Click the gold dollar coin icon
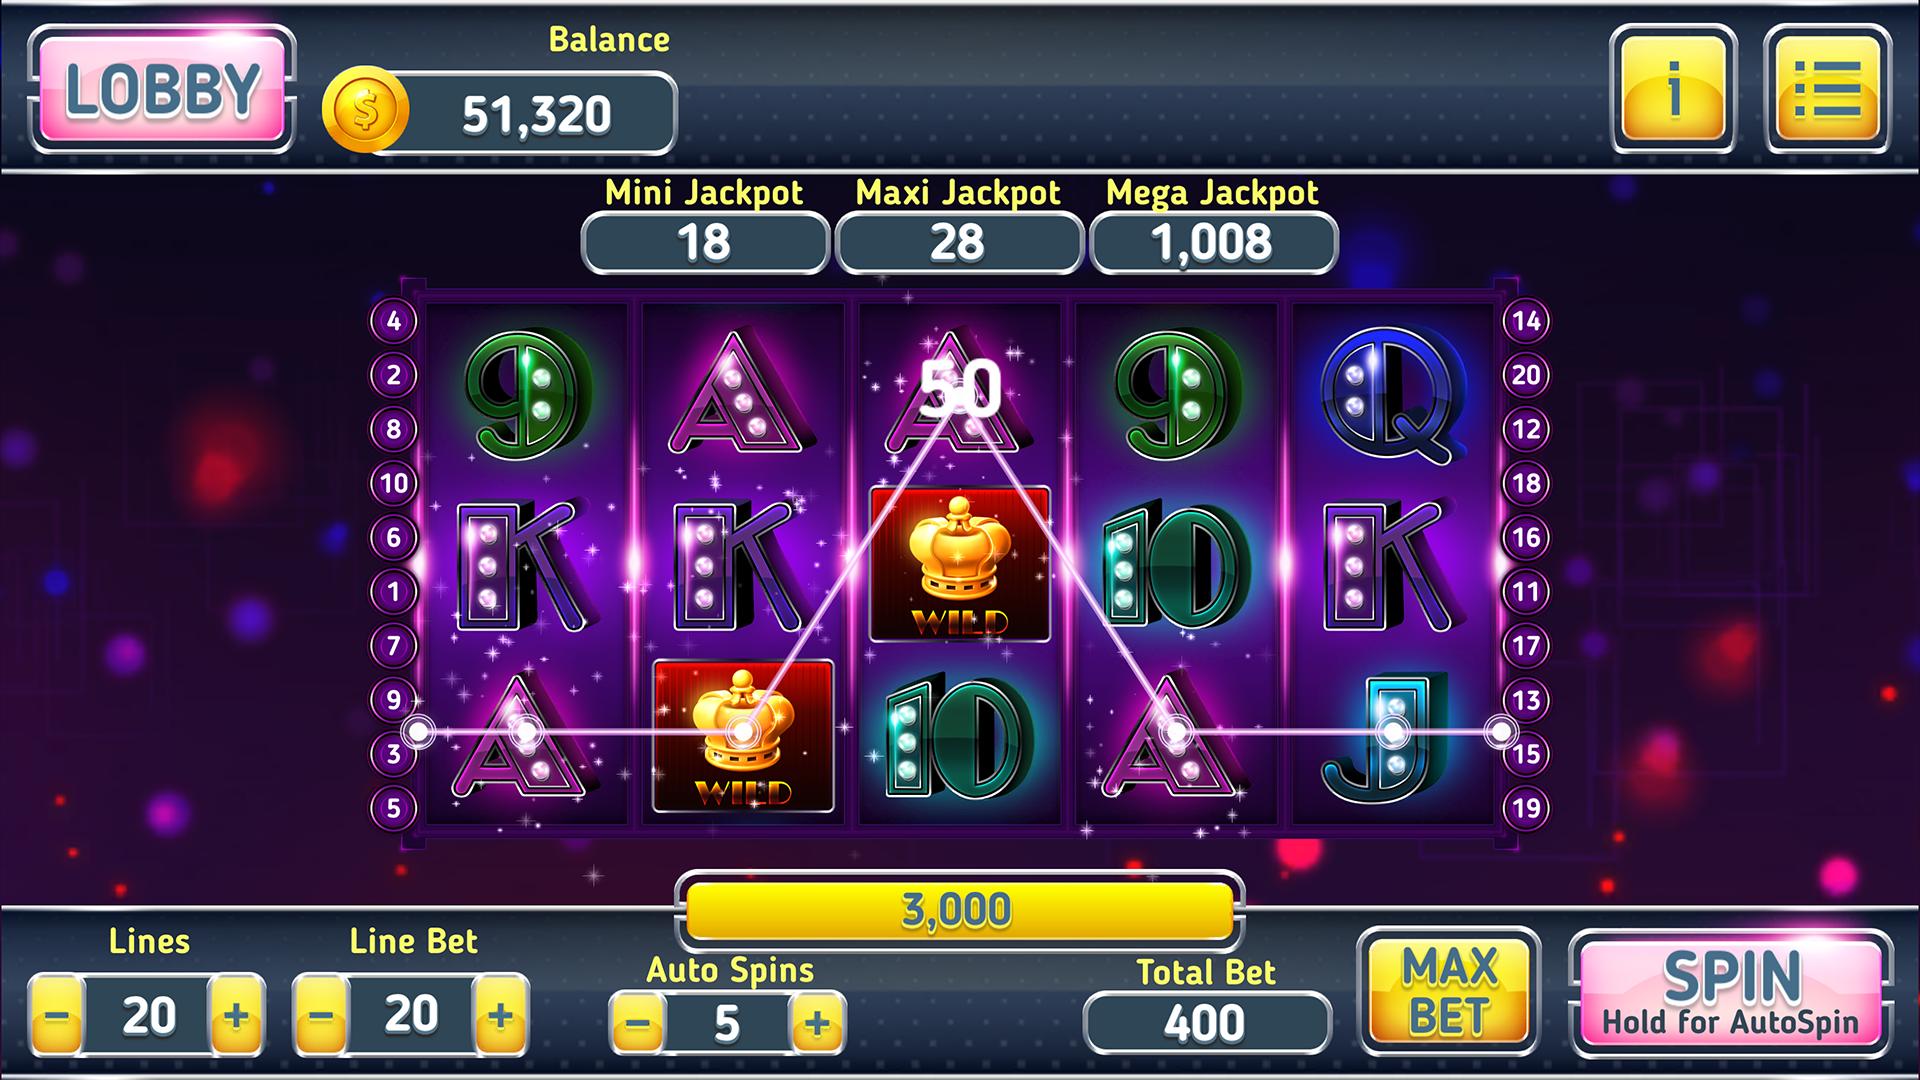The image size is (1920, 1080). (366, 112)
